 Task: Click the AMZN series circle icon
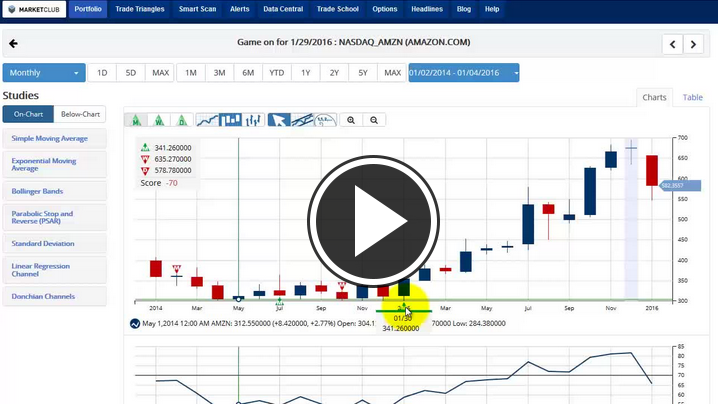click(x=135, y=323)
